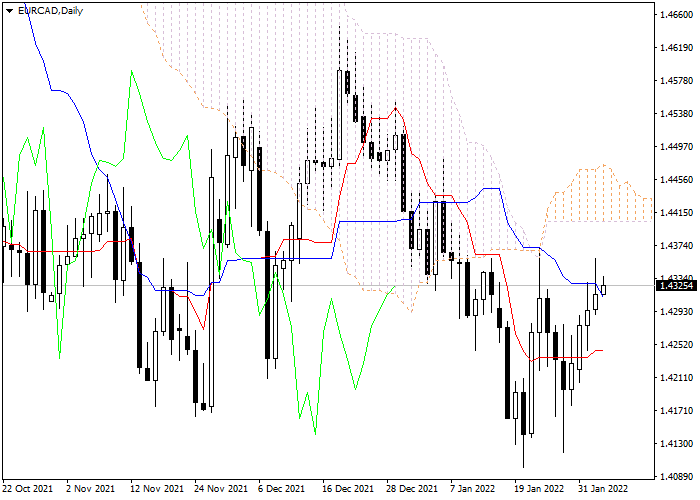Select the 1.46190 price axis label
700x500 pixels.
(677, 48)
